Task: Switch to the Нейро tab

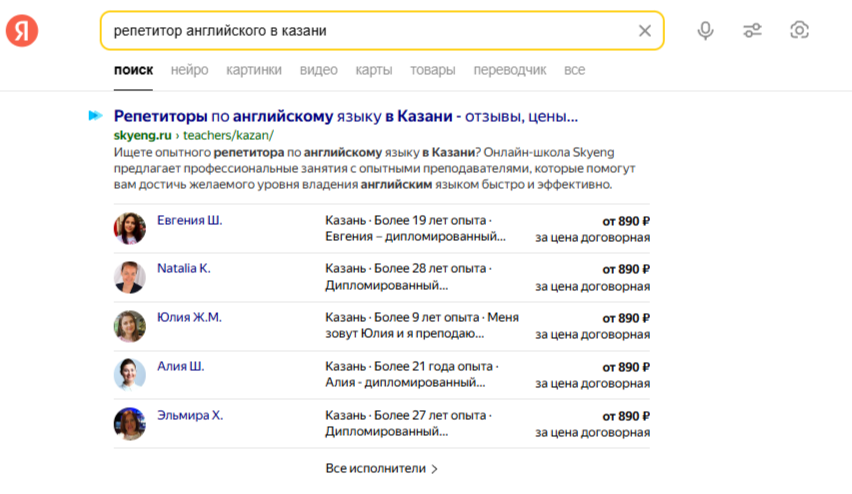Action: (189, 70)
